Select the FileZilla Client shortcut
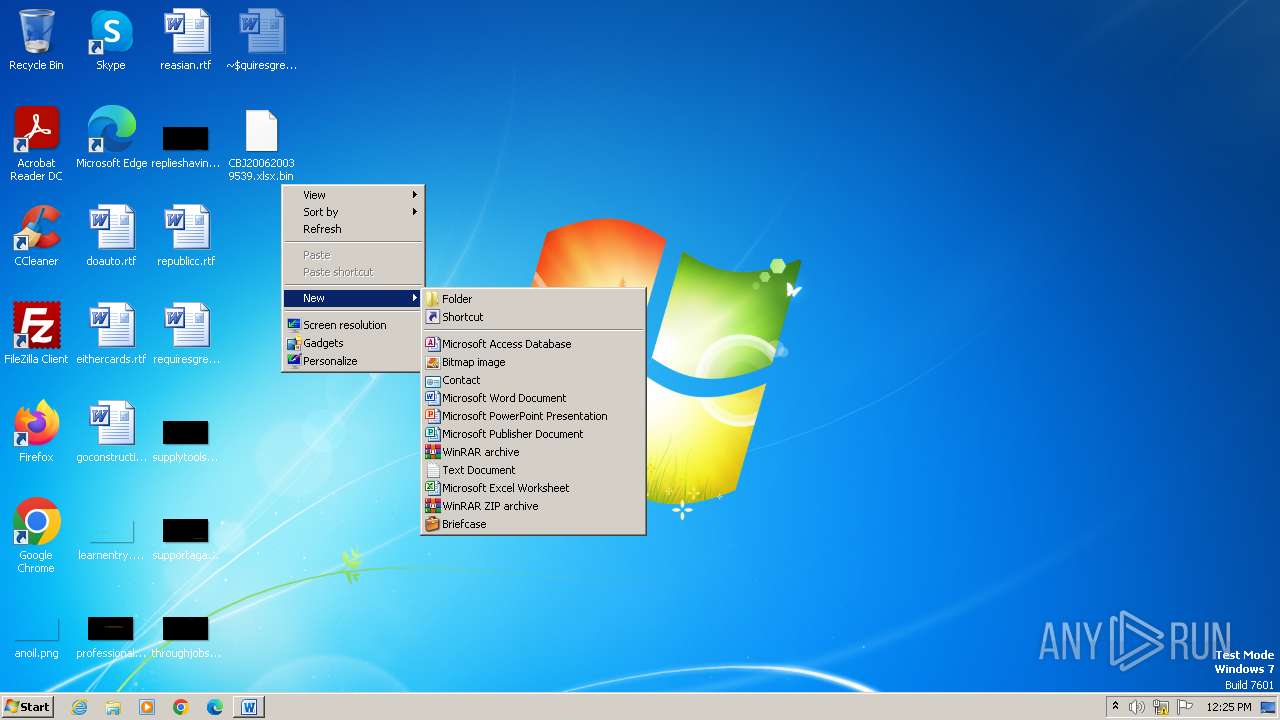Image resolution: width=1280 pixels, height=720 pixels. tap(36, 334)
